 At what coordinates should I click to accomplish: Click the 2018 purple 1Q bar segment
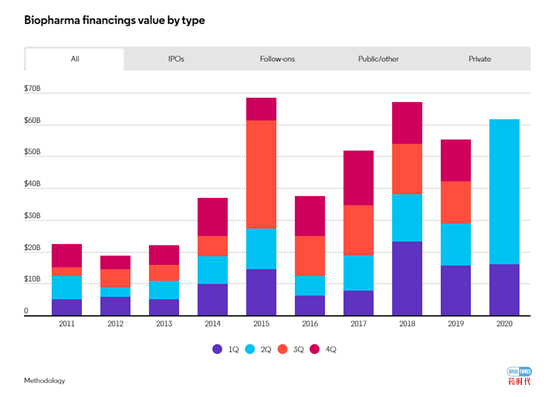[x=407, y=278]
